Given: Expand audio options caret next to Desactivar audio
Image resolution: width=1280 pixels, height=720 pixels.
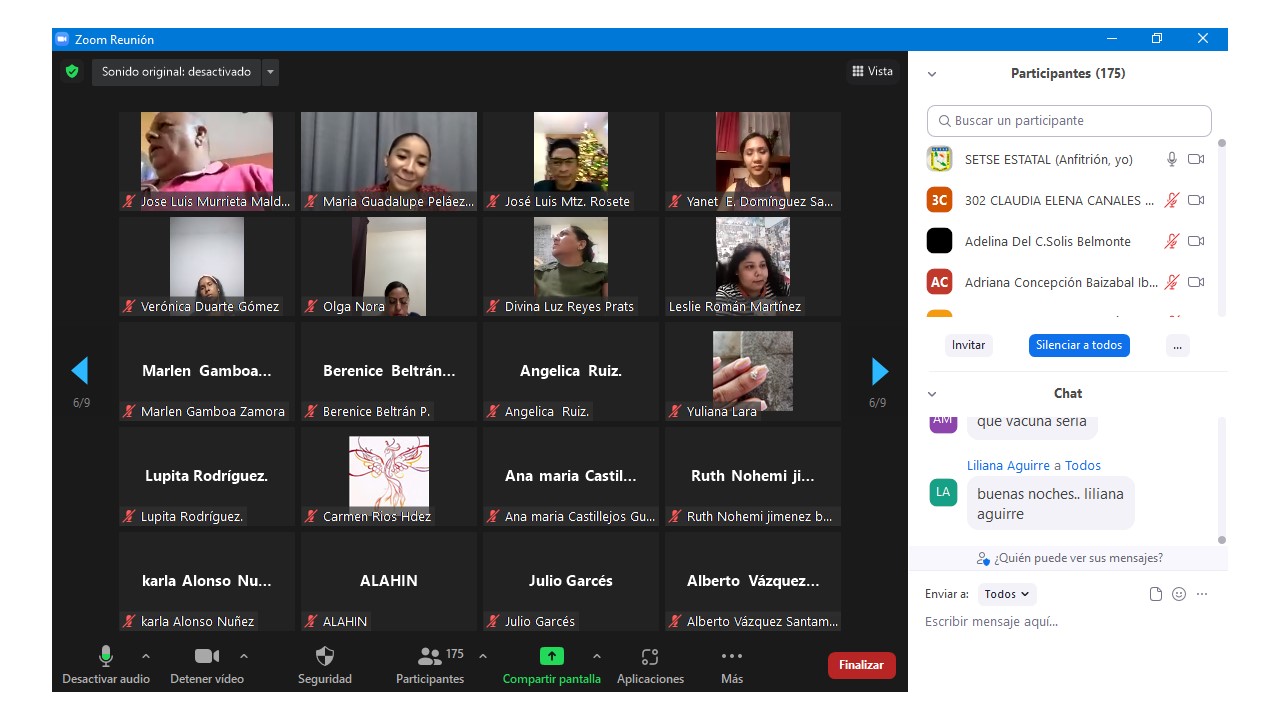Looking at the screenshot, I should pyautogui.click(x=146, y=656).
